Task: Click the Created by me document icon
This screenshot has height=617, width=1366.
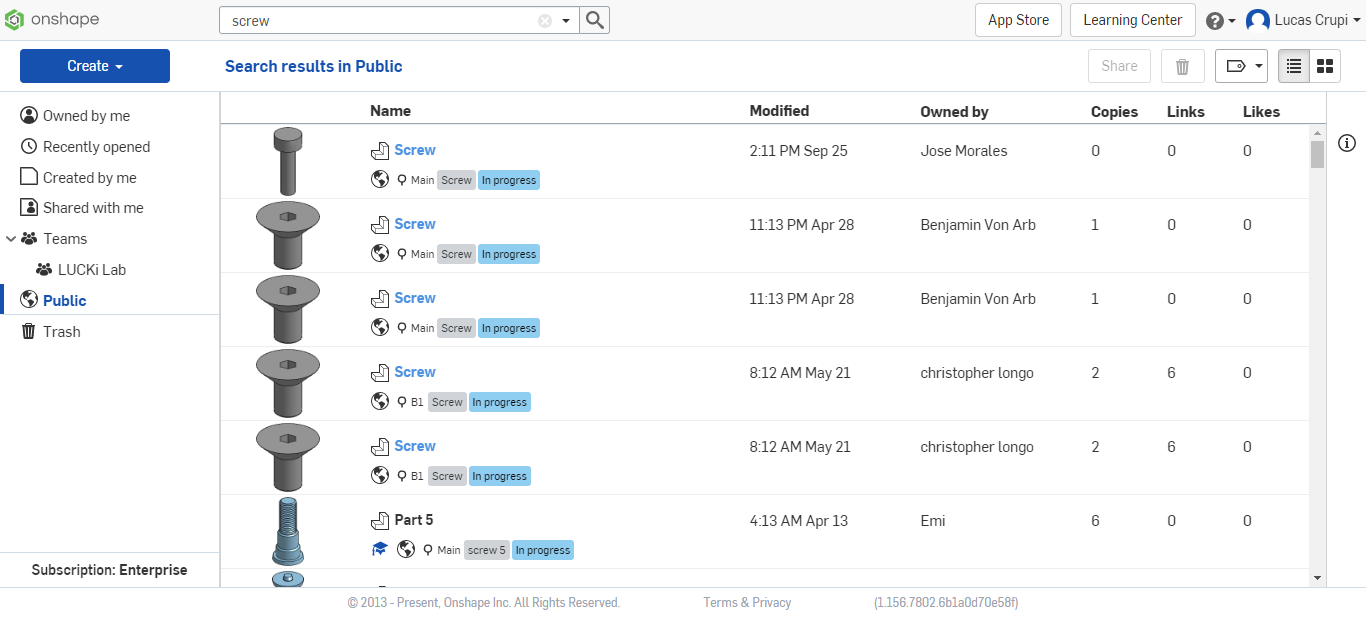Action: [29, 177]
